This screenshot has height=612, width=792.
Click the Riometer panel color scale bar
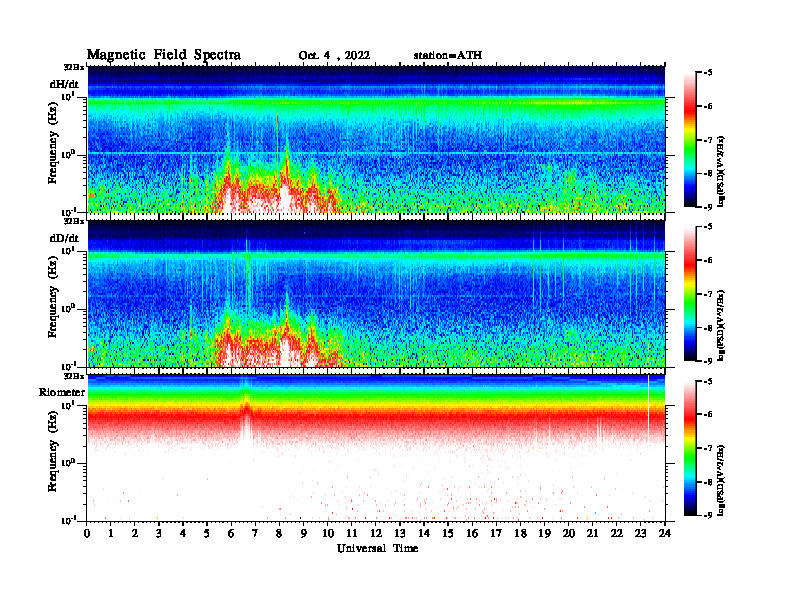(x=689, y=448)
